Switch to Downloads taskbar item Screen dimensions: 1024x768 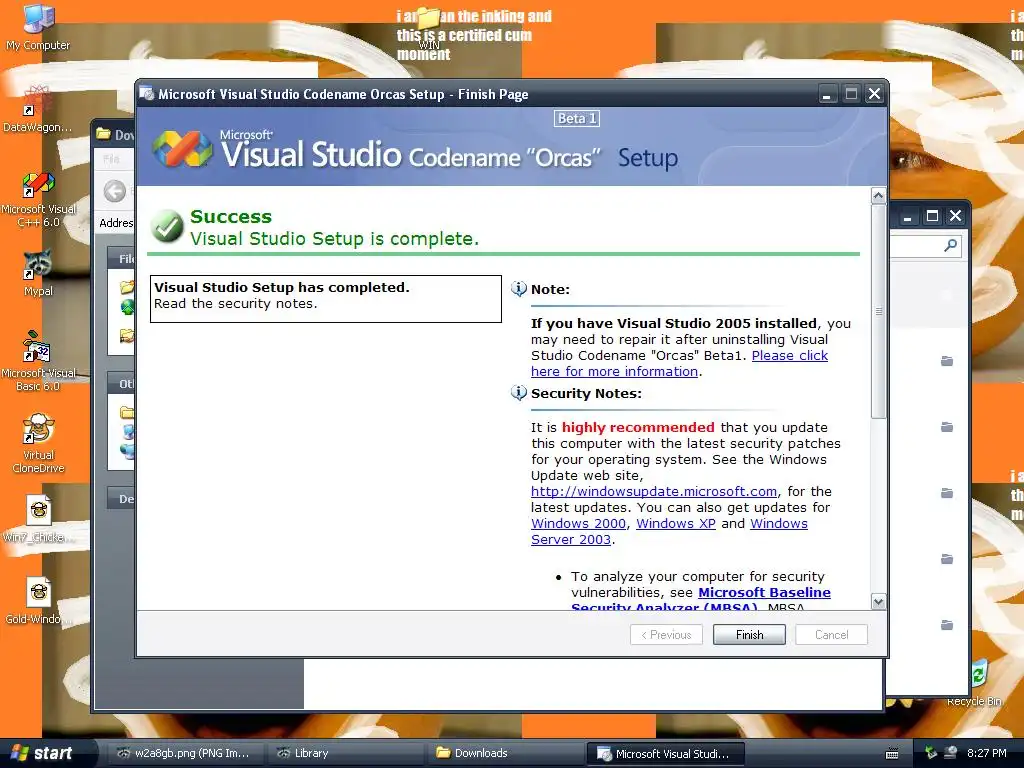(x=507, y=753)
